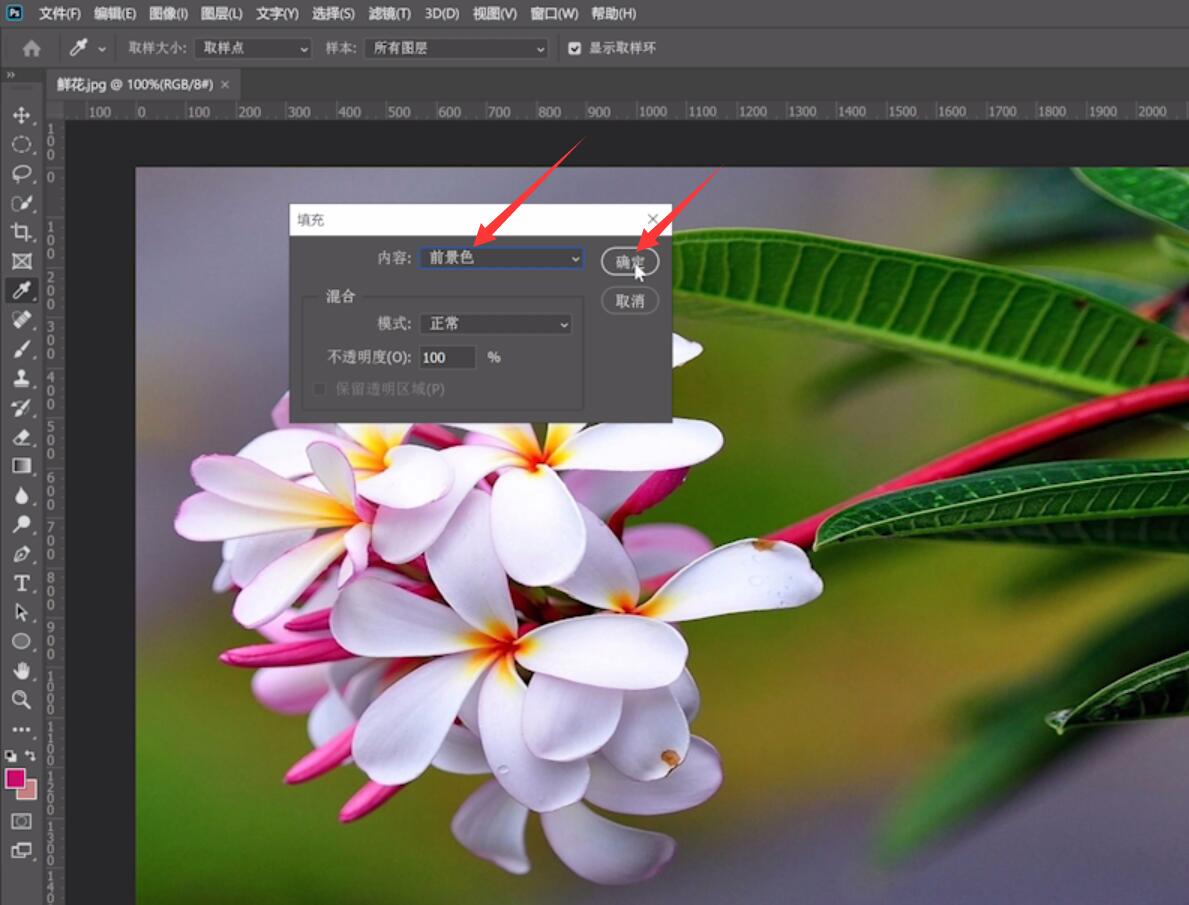
Task: Change the screen mode
Action: point(21,851)
